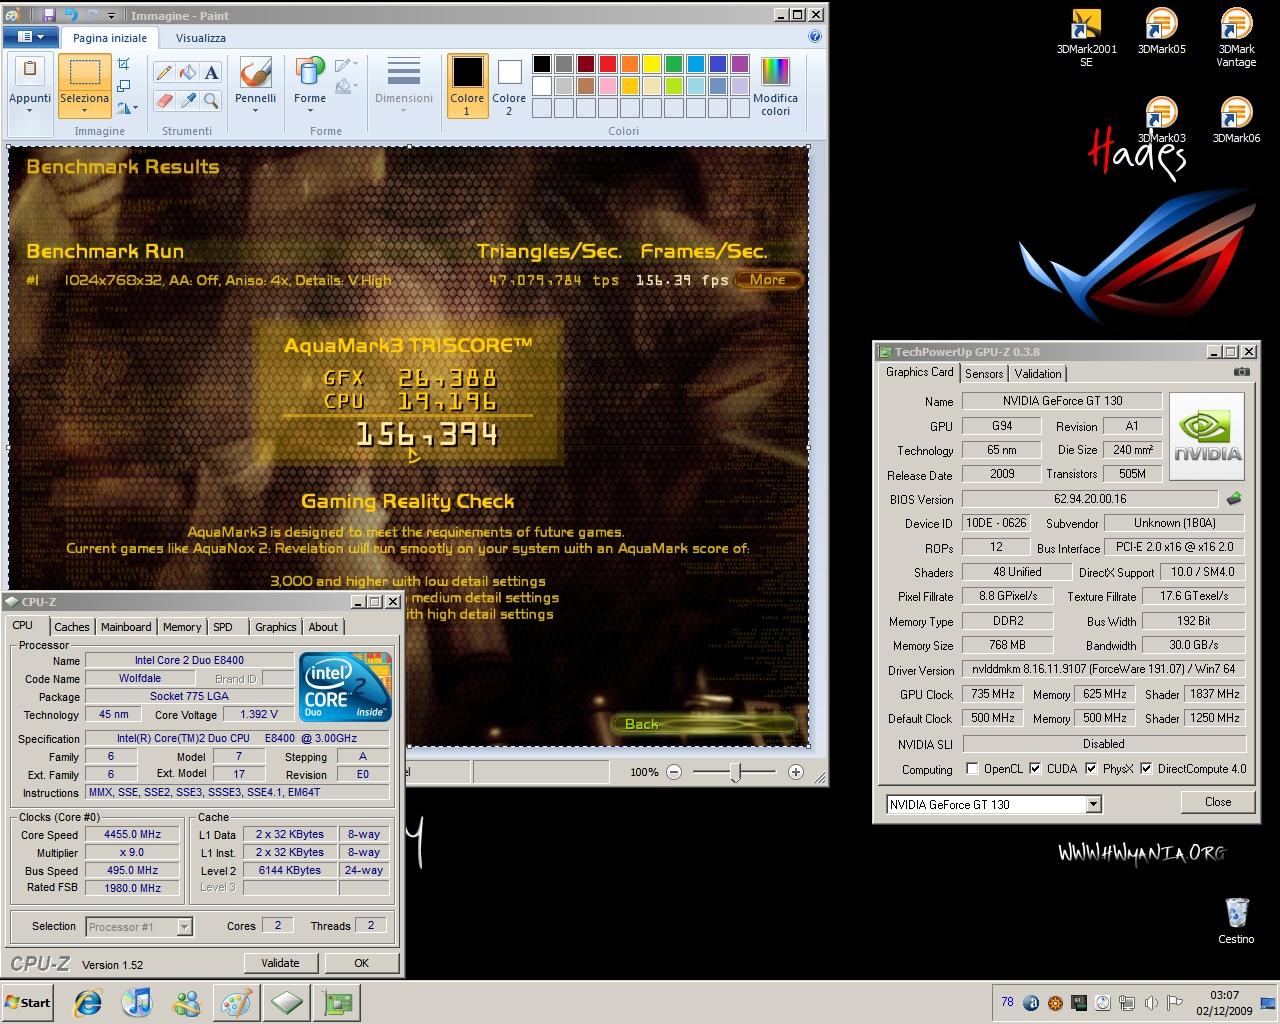1280x1024 pixels.
Task: Click the volume speaker tray icon
Action: coord(1150,1003)
